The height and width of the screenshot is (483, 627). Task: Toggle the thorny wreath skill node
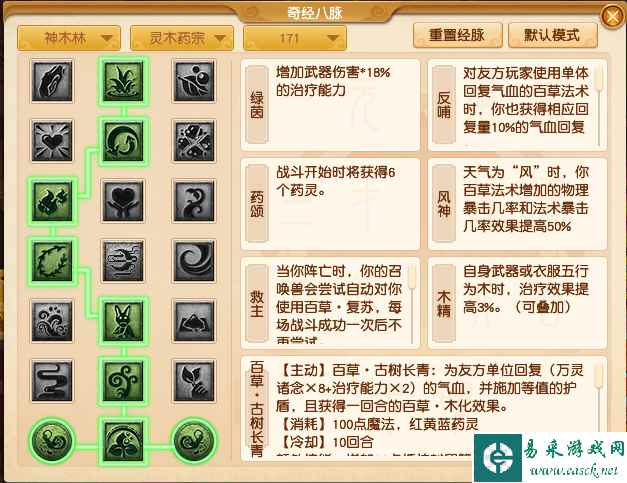52,261
